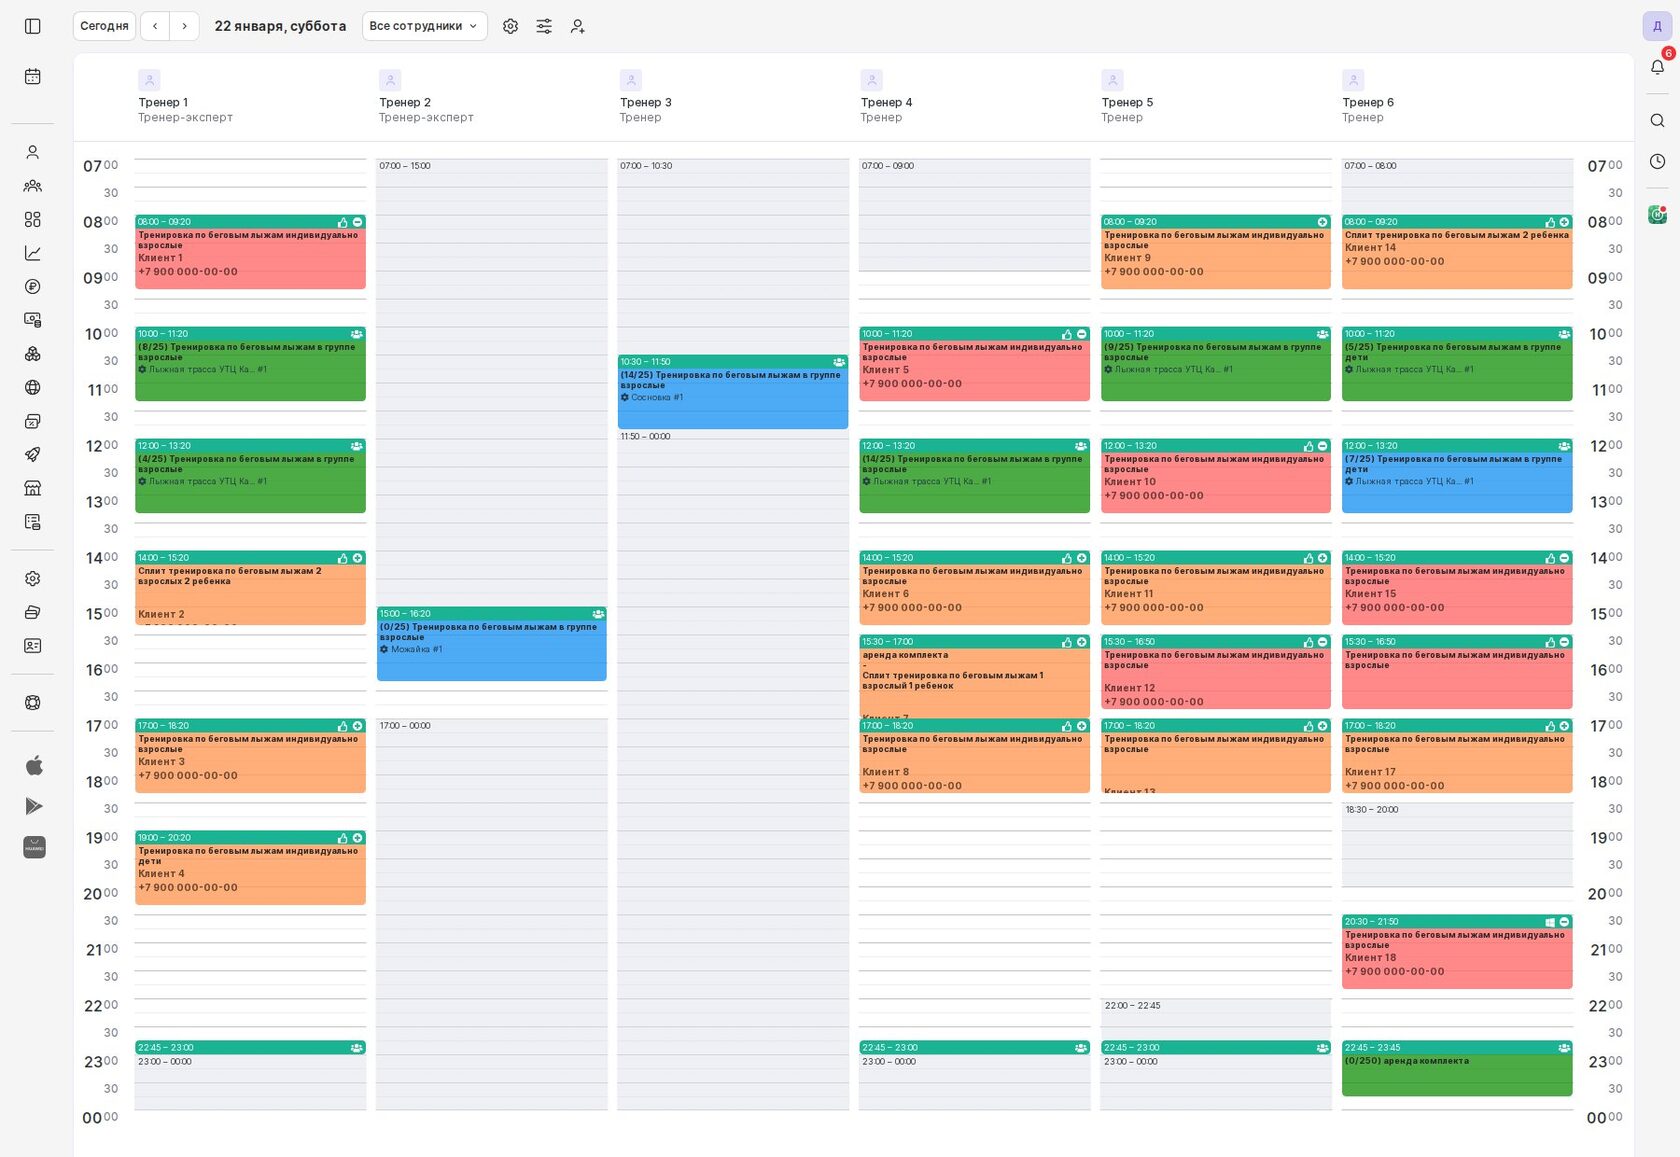Open the (0/250) аренда комплекта event

[1457, 1068]
